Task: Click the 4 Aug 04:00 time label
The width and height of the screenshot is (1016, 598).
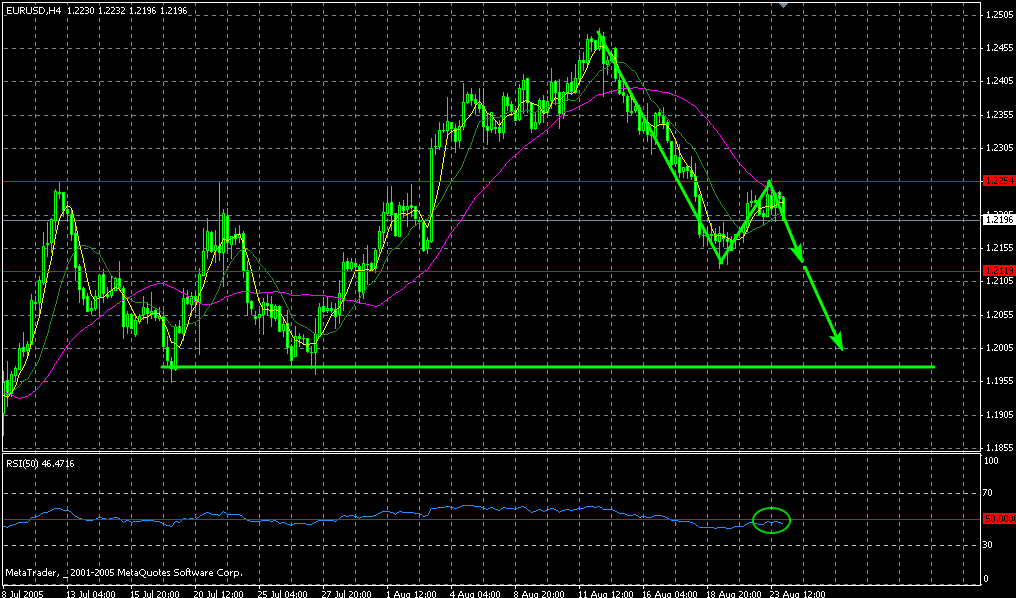Action: pyautogui.click(x=475, y=593)
